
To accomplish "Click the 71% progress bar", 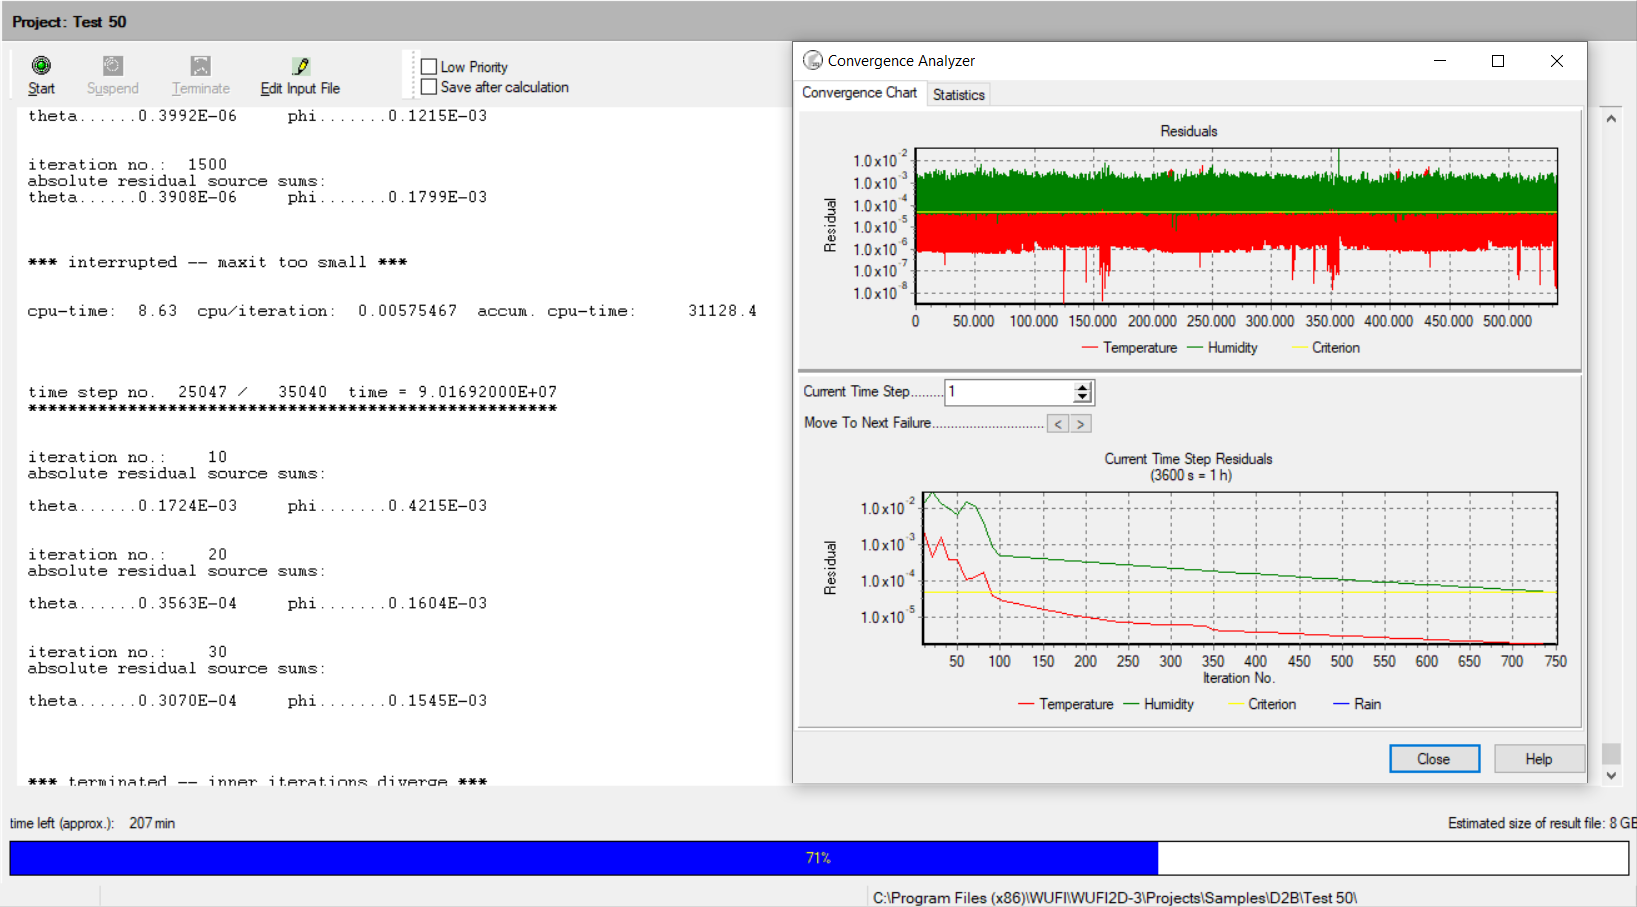I will click(x=817, y=857).
